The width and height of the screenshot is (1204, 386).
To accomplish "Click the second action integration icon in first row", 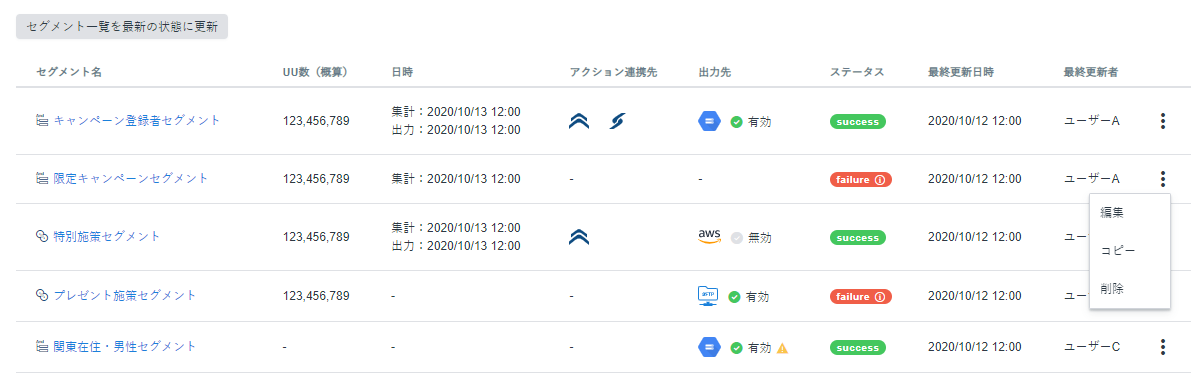I will click(618, 121).
